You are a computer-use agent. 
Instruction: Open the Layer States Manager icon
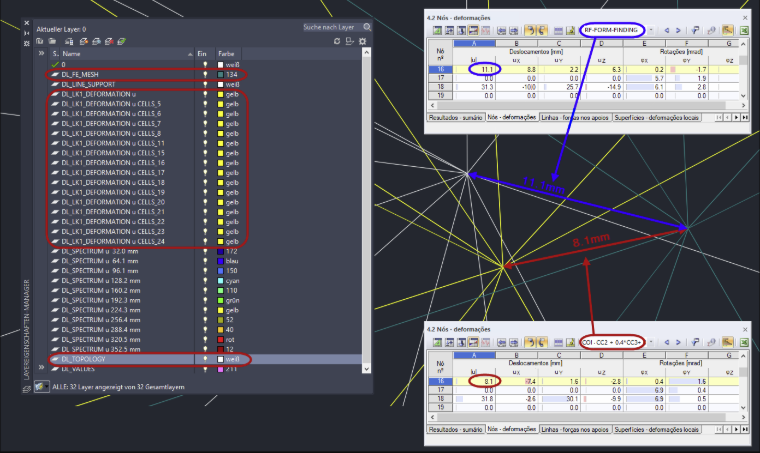(69, 42)
